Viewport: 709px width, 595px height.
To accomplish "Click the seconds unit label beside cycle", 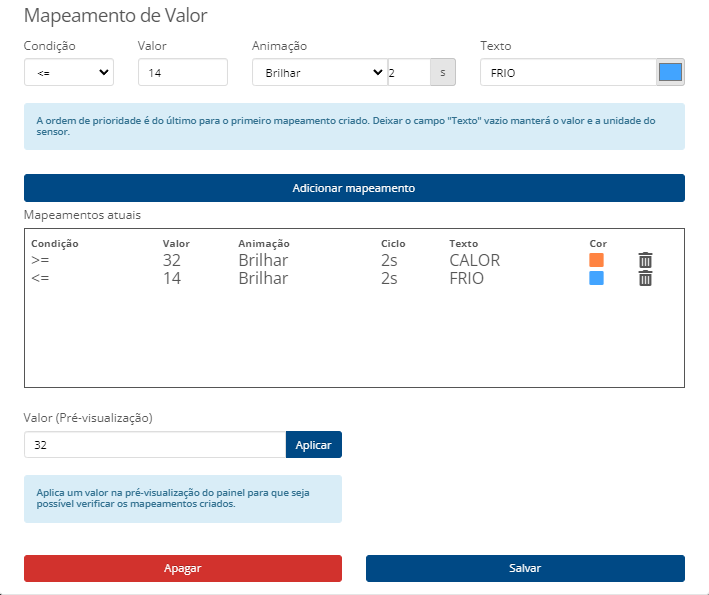I will 444,72.
